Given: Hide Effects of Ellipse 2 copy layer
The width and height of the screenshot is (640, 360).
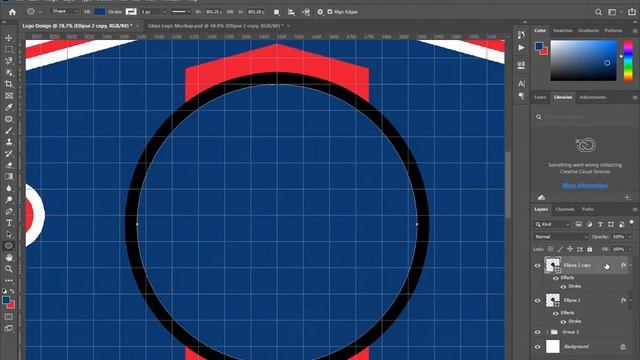Looking at the screenshot, I should coord(556,278).
